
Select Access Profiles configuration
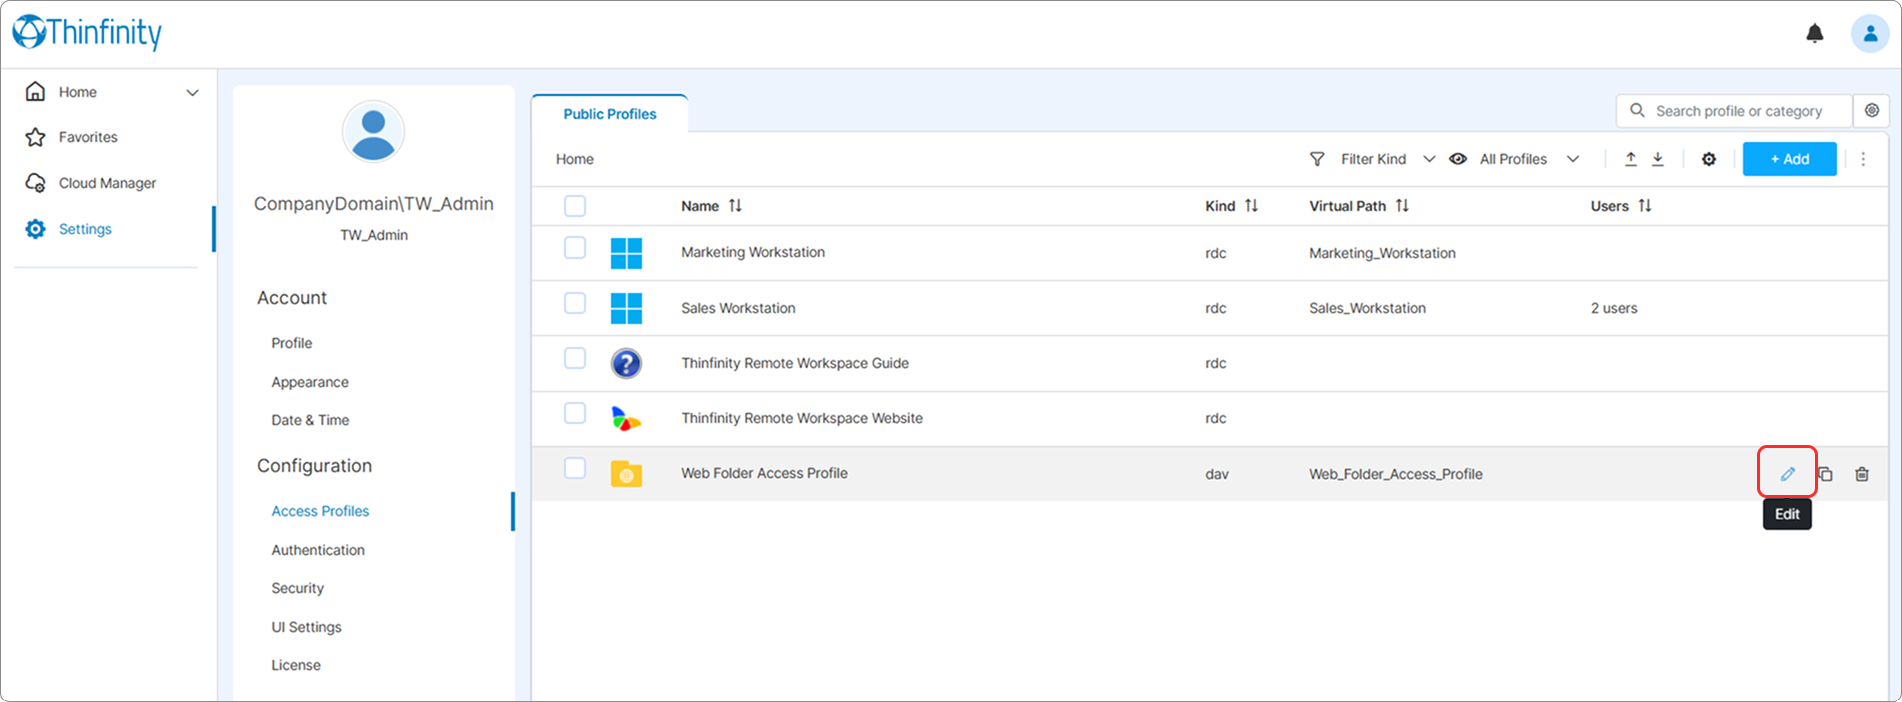click(320, 511)
